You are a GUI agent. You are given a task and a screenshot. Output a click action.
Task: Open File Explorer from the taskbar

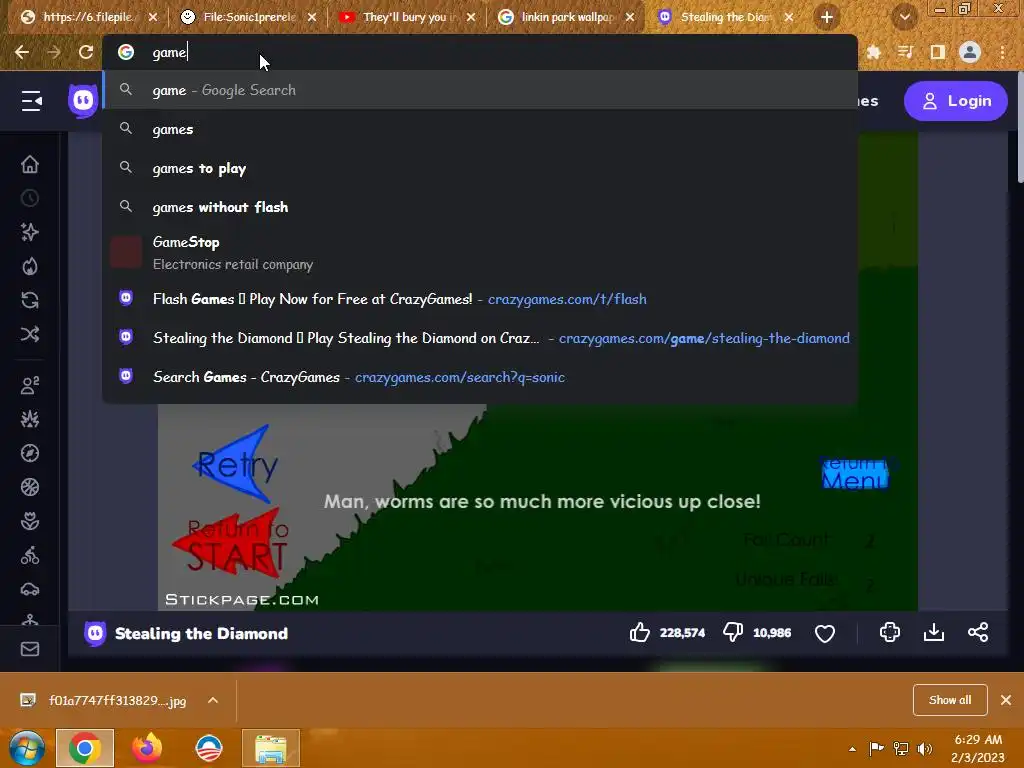[271, 748]
